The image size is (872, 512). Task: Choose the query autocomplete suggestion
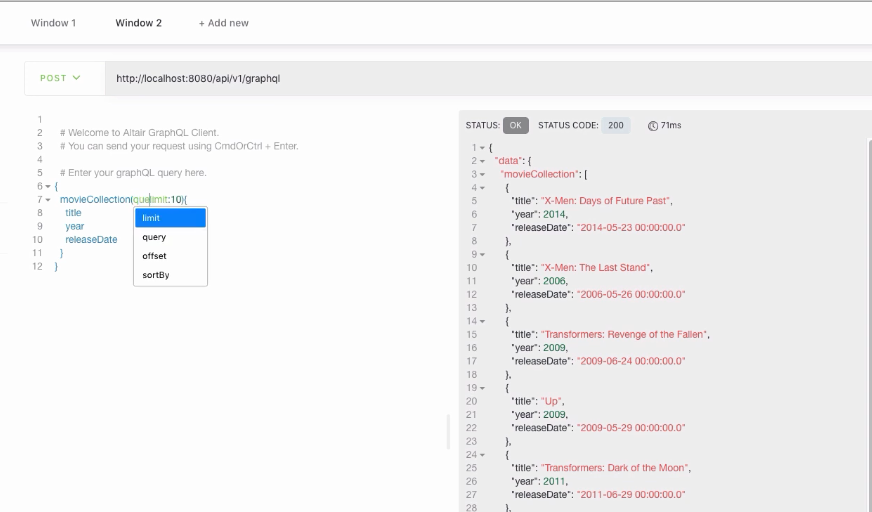click(170, 237)
